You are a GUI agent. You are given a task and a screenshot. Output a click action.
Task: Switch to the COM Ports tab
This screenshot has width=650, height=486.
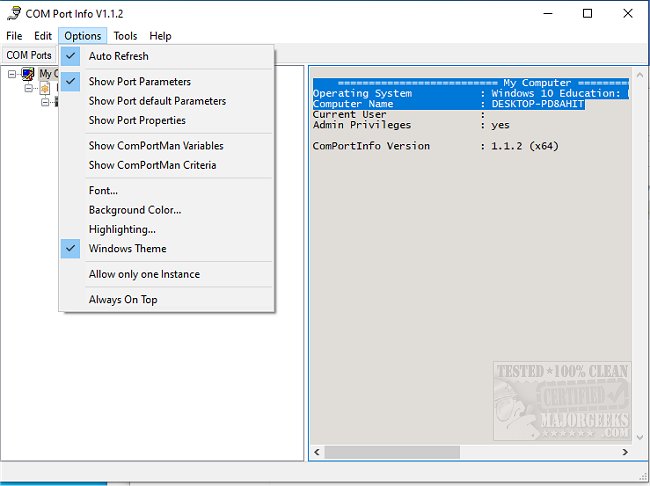[28, 55]
